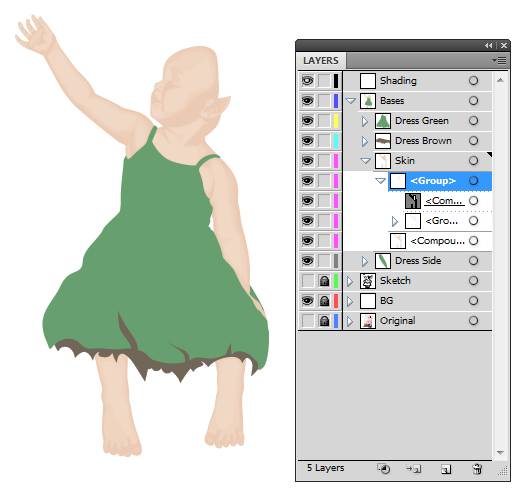Image resolution: width=519 pixels, height=494 pixels.
Task: Click the Create New Sublayer icon
Action: [x=414, y=469]
